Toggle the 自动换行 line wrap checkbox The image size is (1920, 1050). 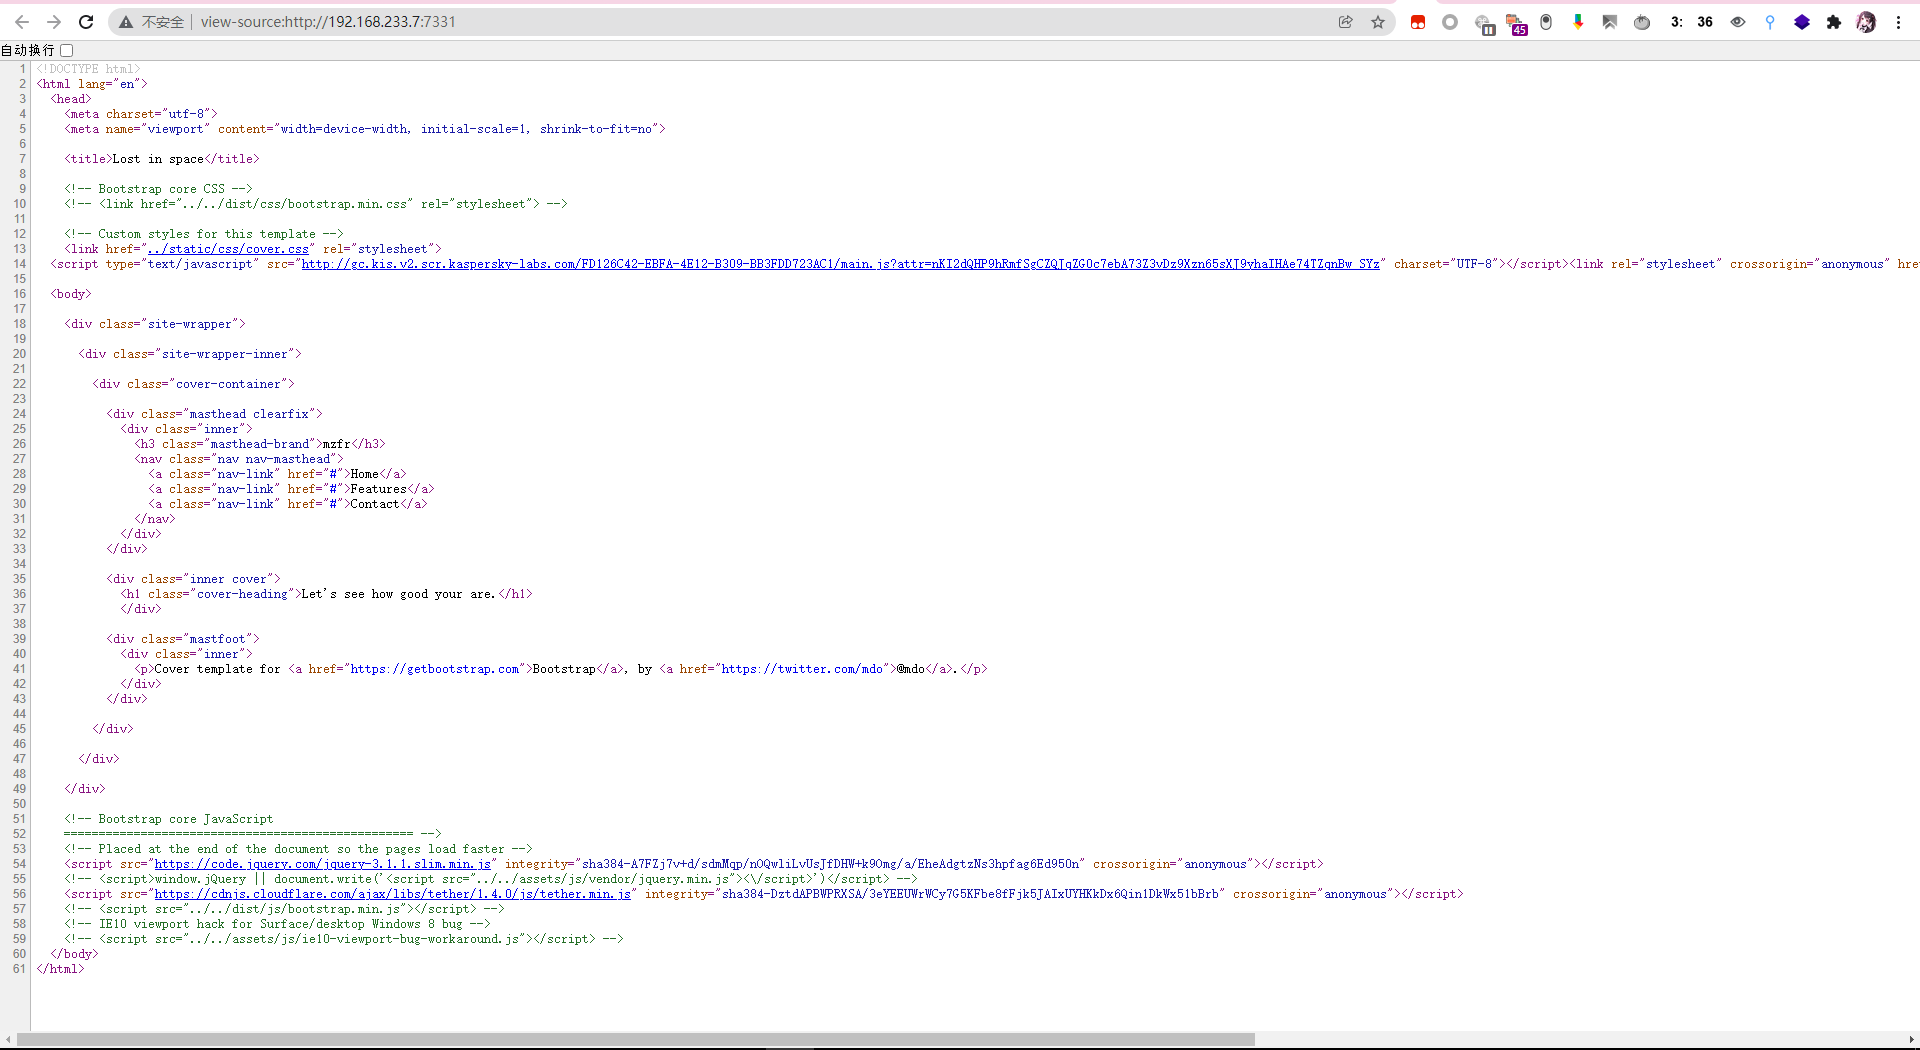click(67, 50)
